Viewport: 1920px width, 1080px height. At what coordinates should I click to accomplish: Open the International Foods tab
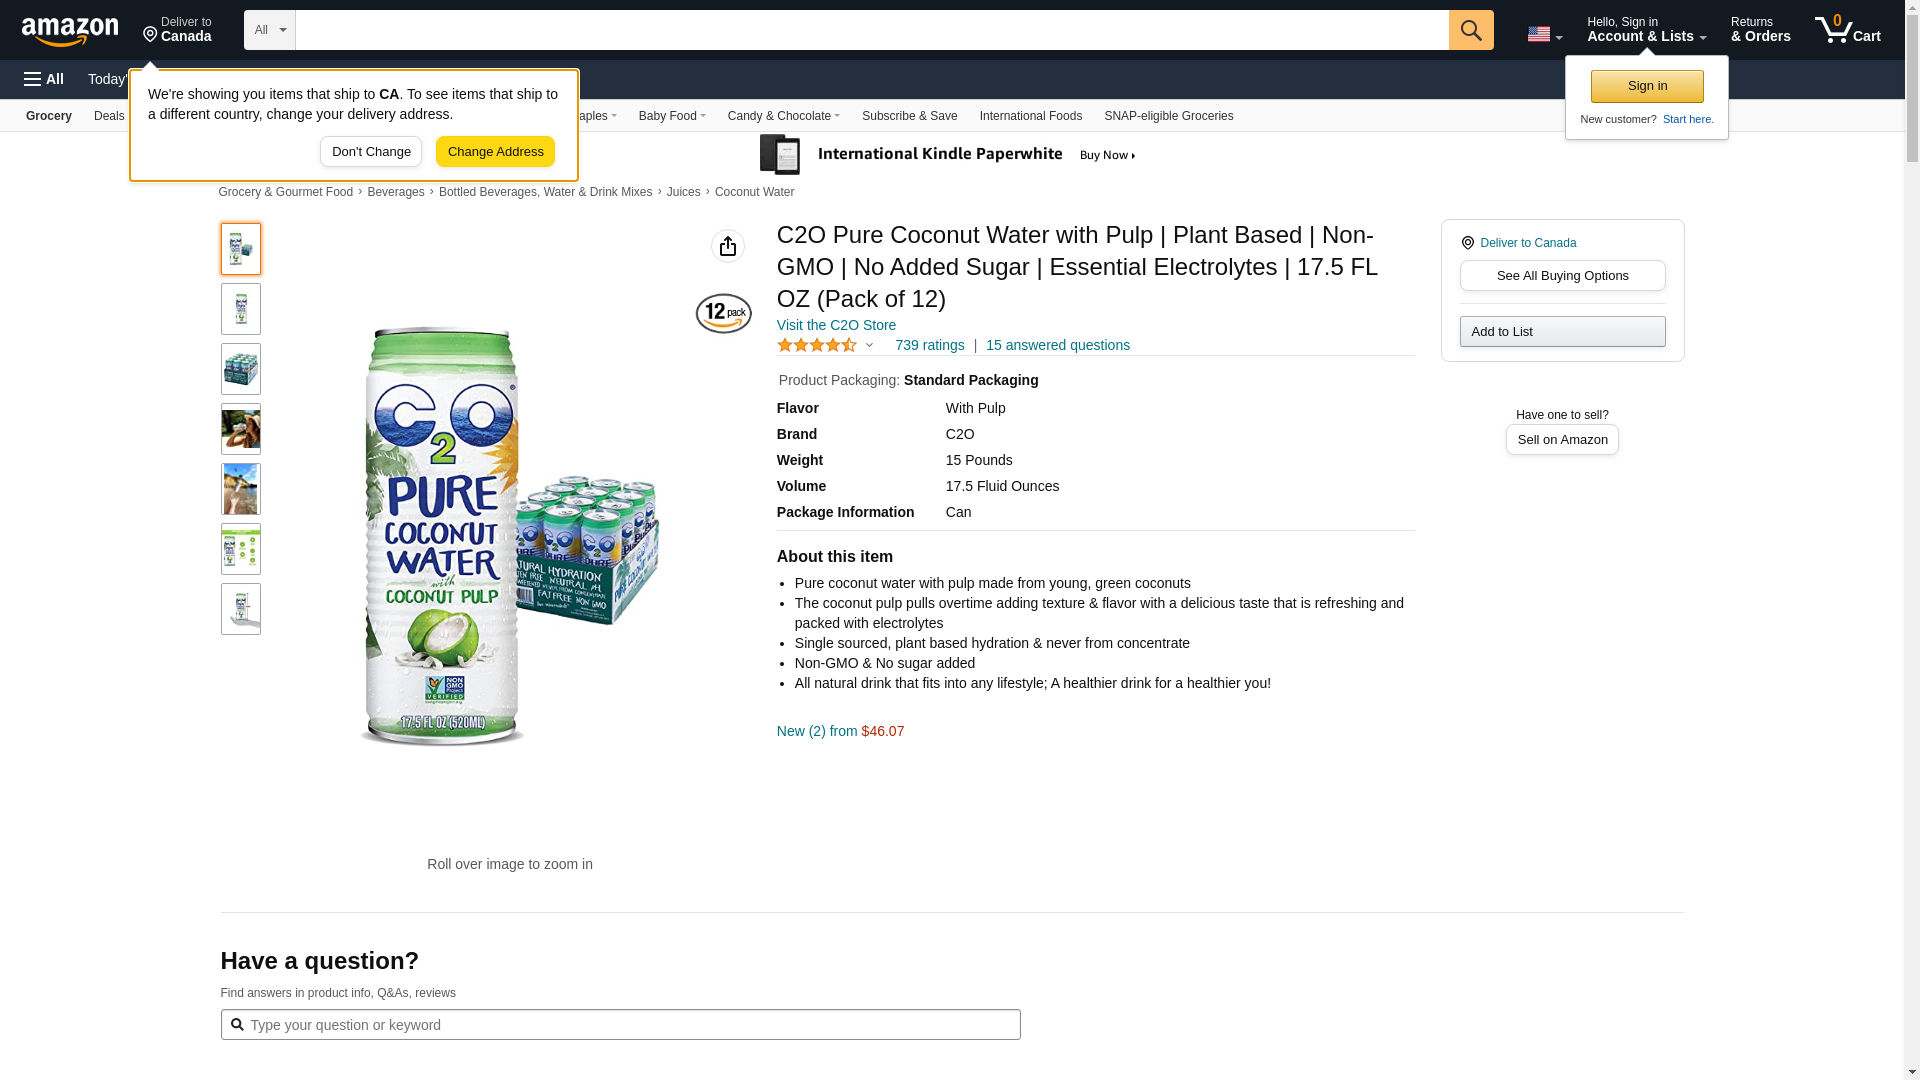1030,116
